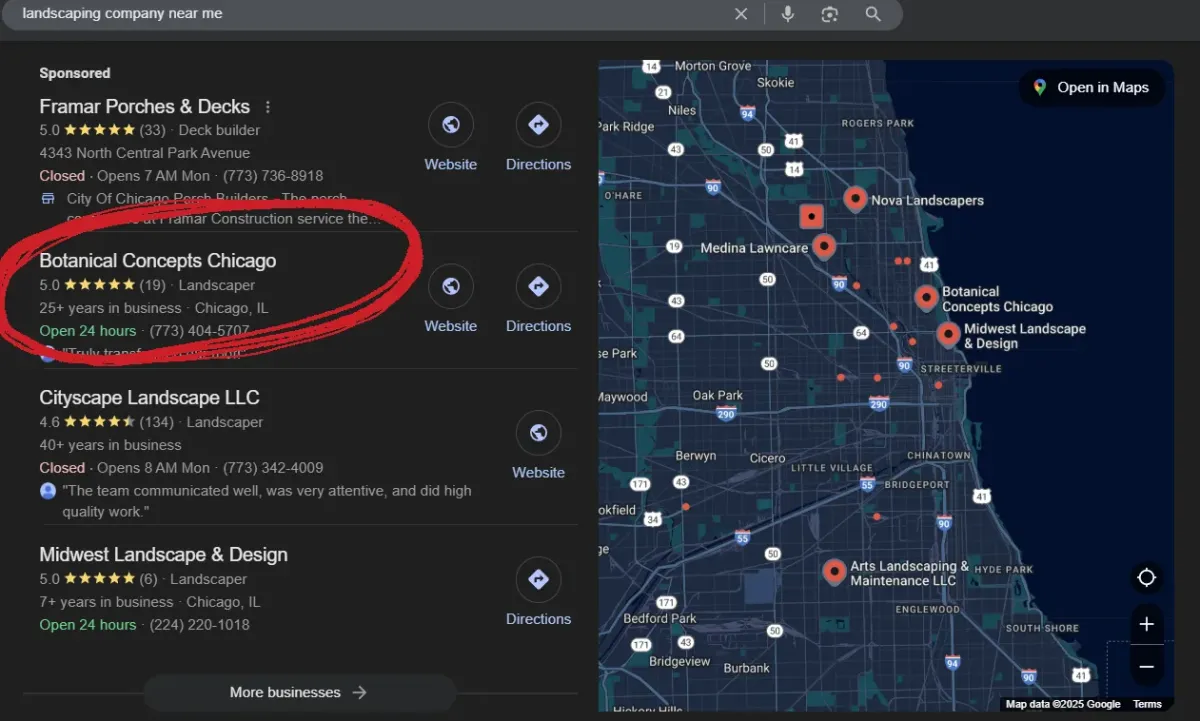This screenshot has height=721, width=1200.
Task: Click the Cityscape review quote about the team
Action: coord(267,501)
